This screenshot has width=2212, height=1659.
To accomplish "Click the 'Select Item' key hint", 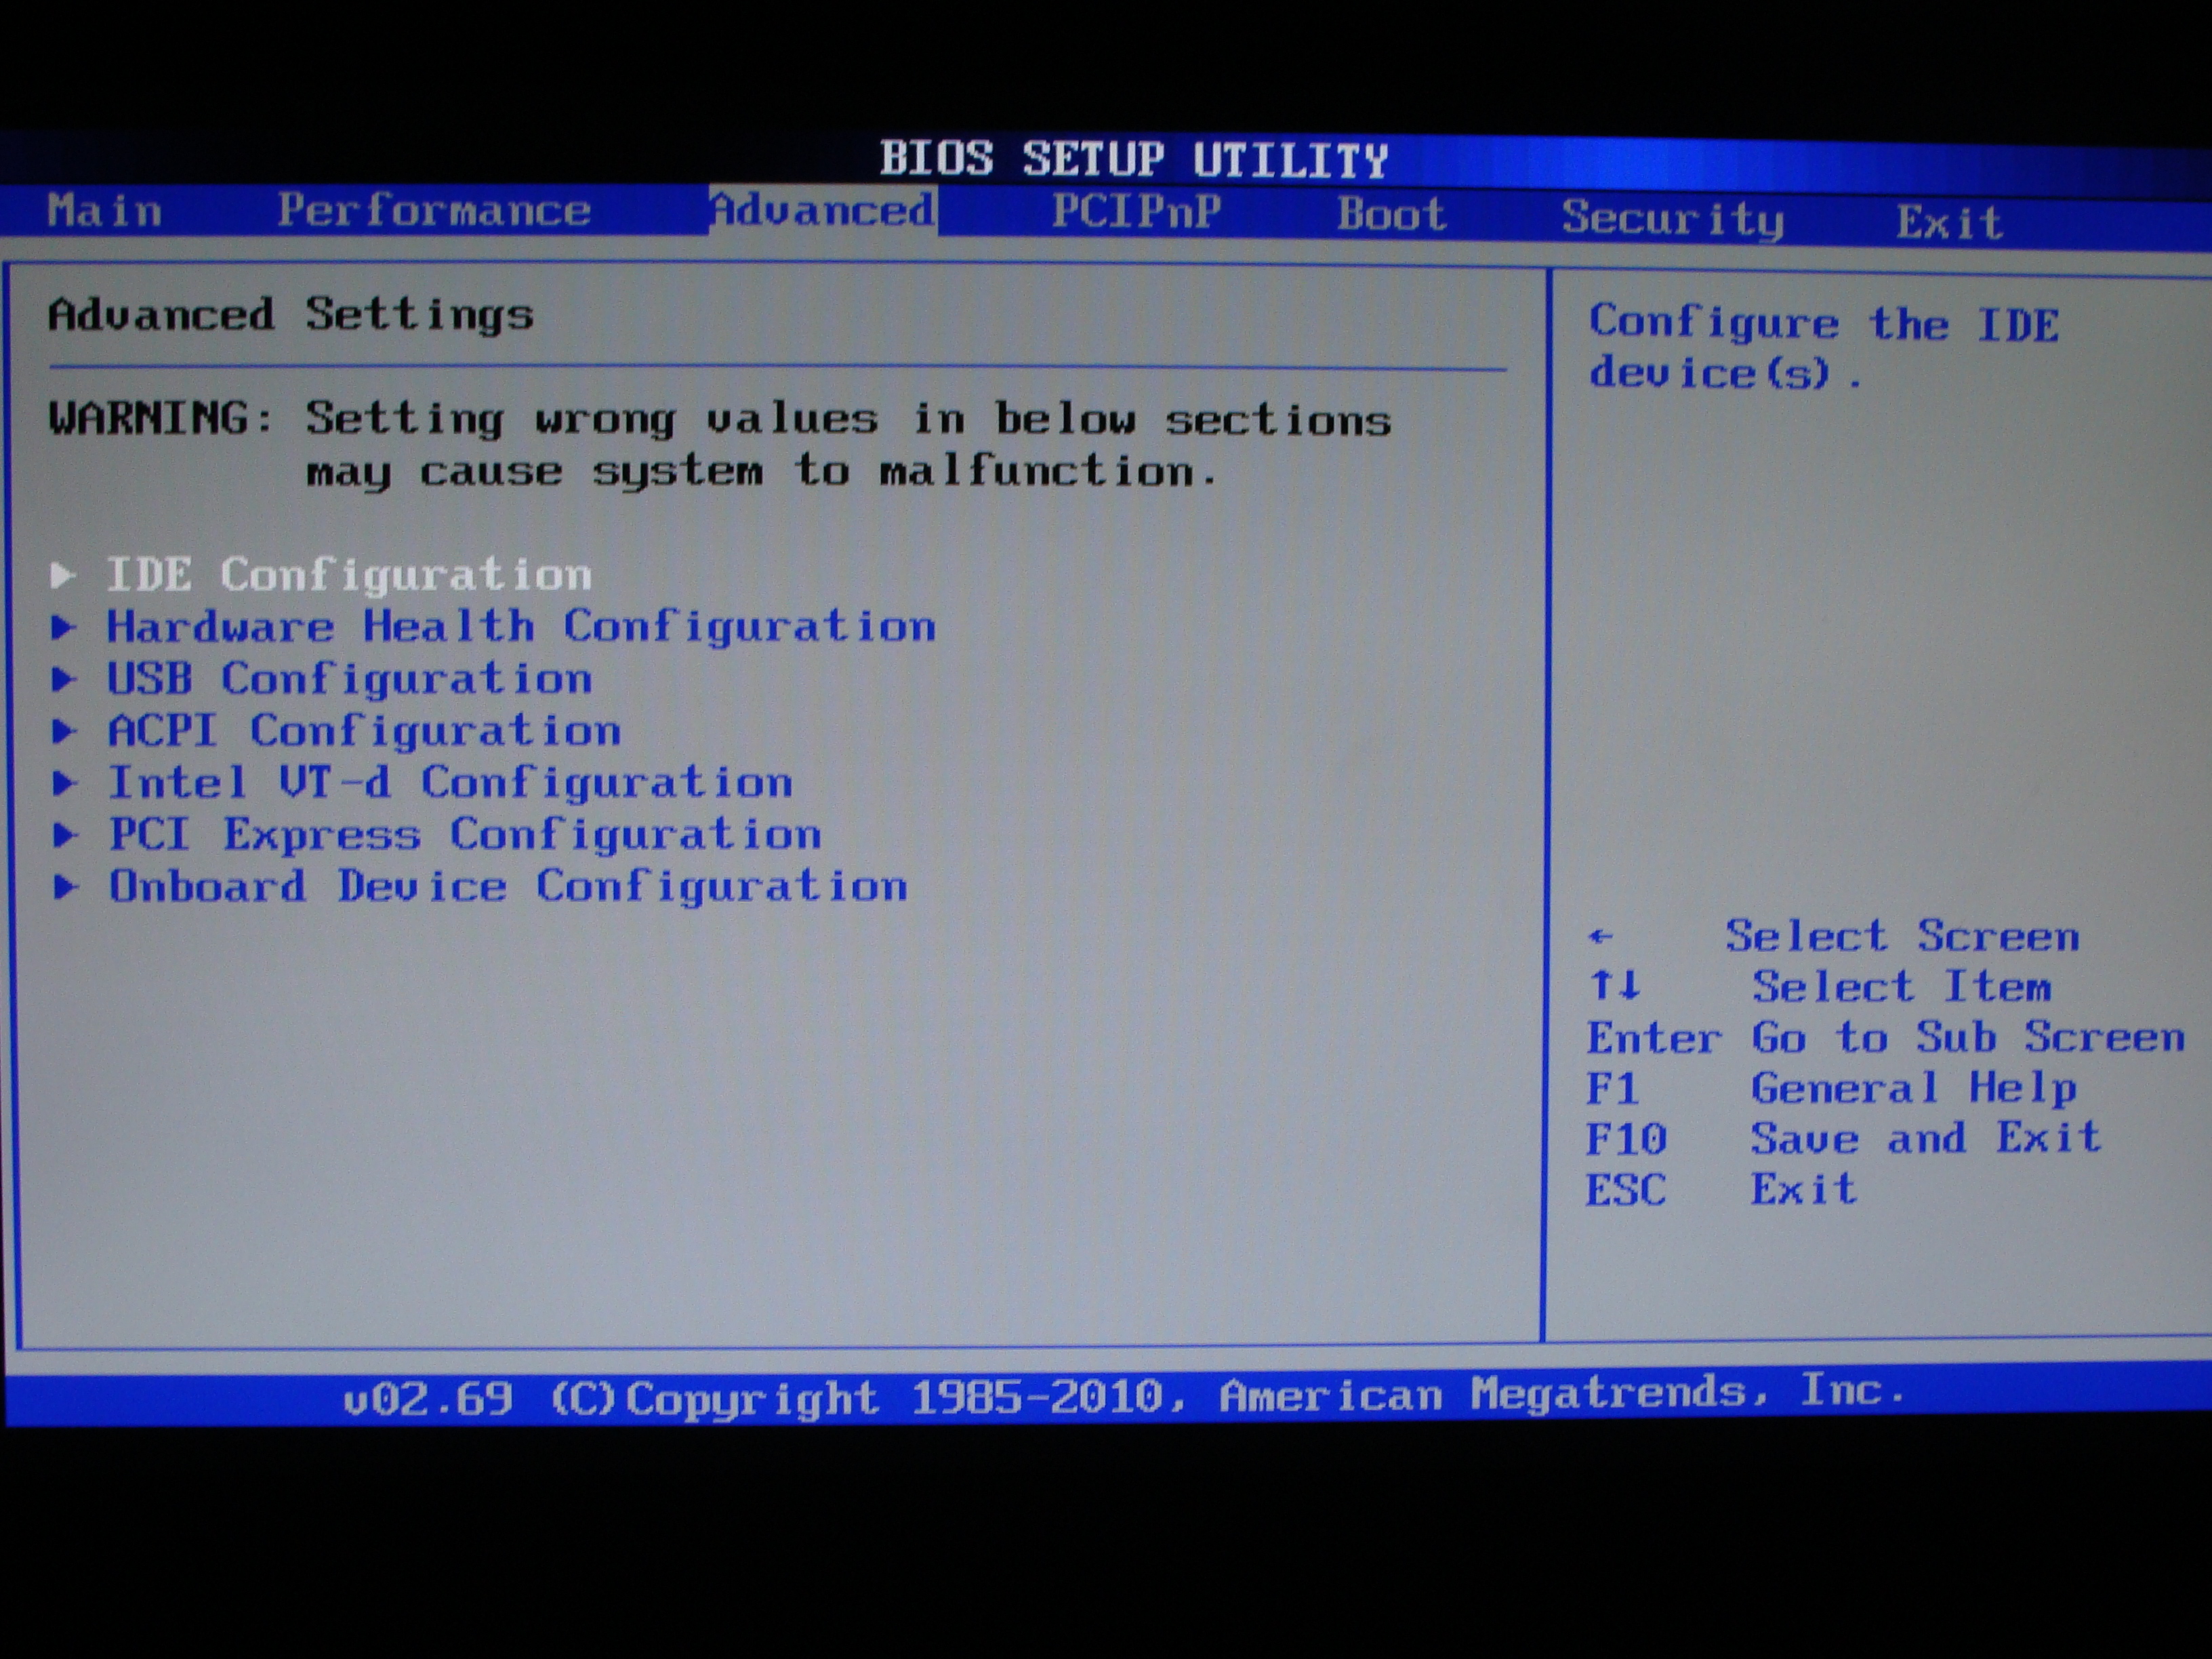I will click(x=1902, y=988).
